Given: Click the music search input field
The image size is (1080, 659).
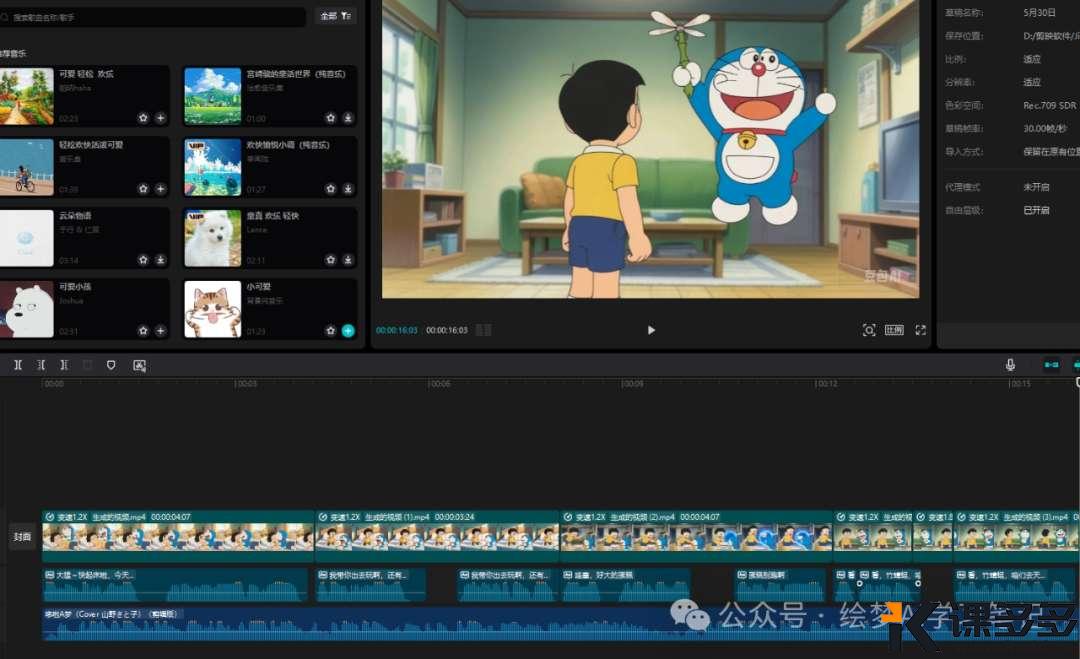Looking at the screenshot, I should point(155,17).
